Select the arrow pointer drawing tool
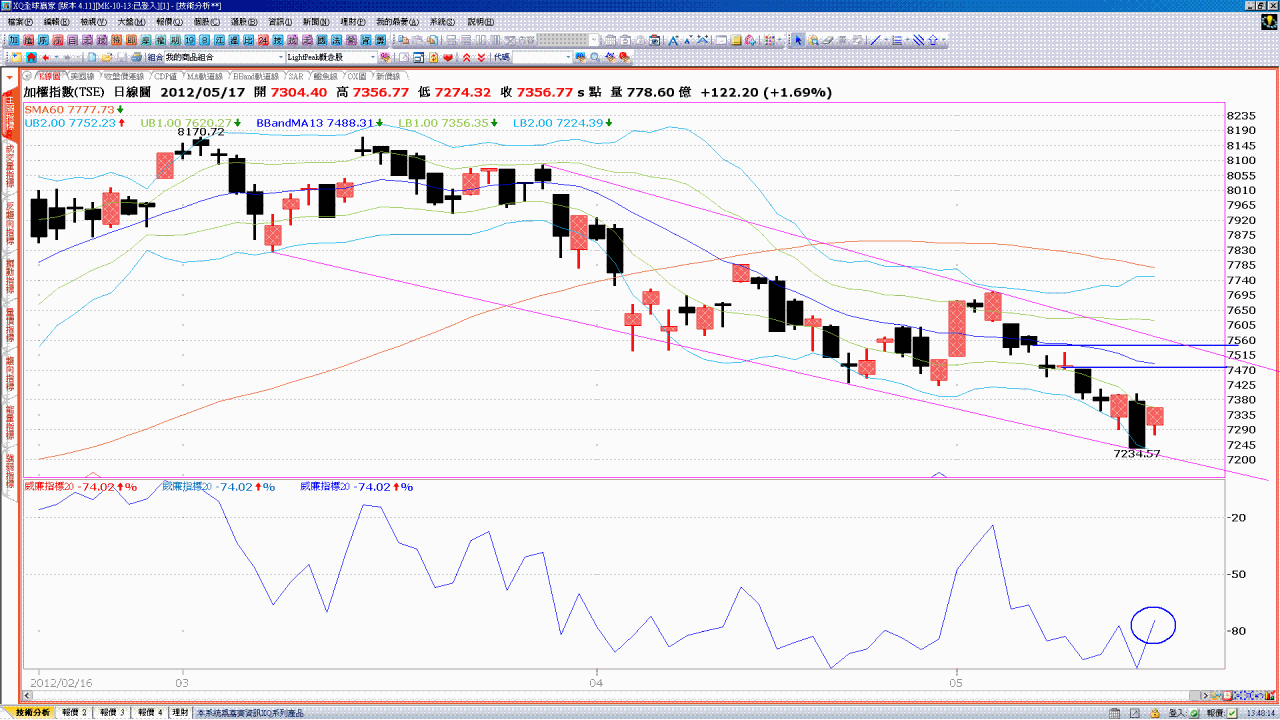This screenshot has width=1280, height=720. 798,41
